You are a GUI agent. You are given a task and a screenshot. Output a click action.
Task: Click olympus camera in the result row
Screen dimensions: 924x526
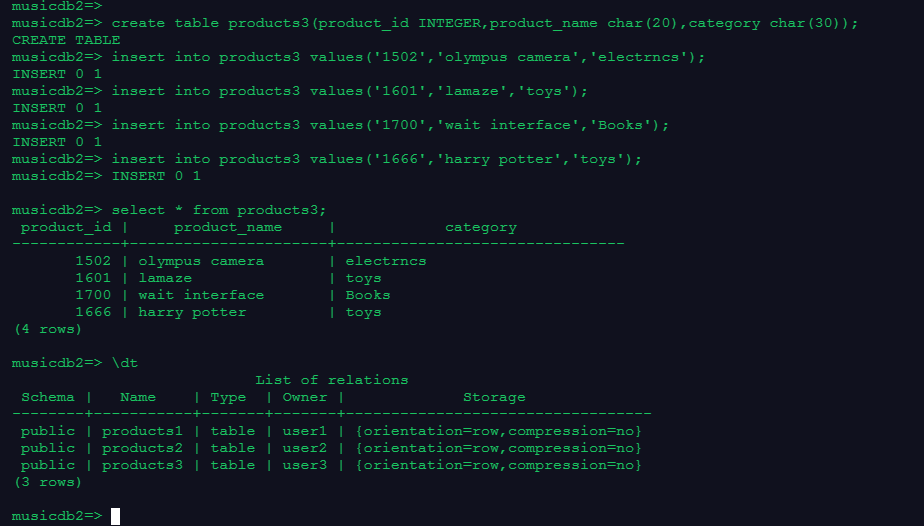pos(201,261)
